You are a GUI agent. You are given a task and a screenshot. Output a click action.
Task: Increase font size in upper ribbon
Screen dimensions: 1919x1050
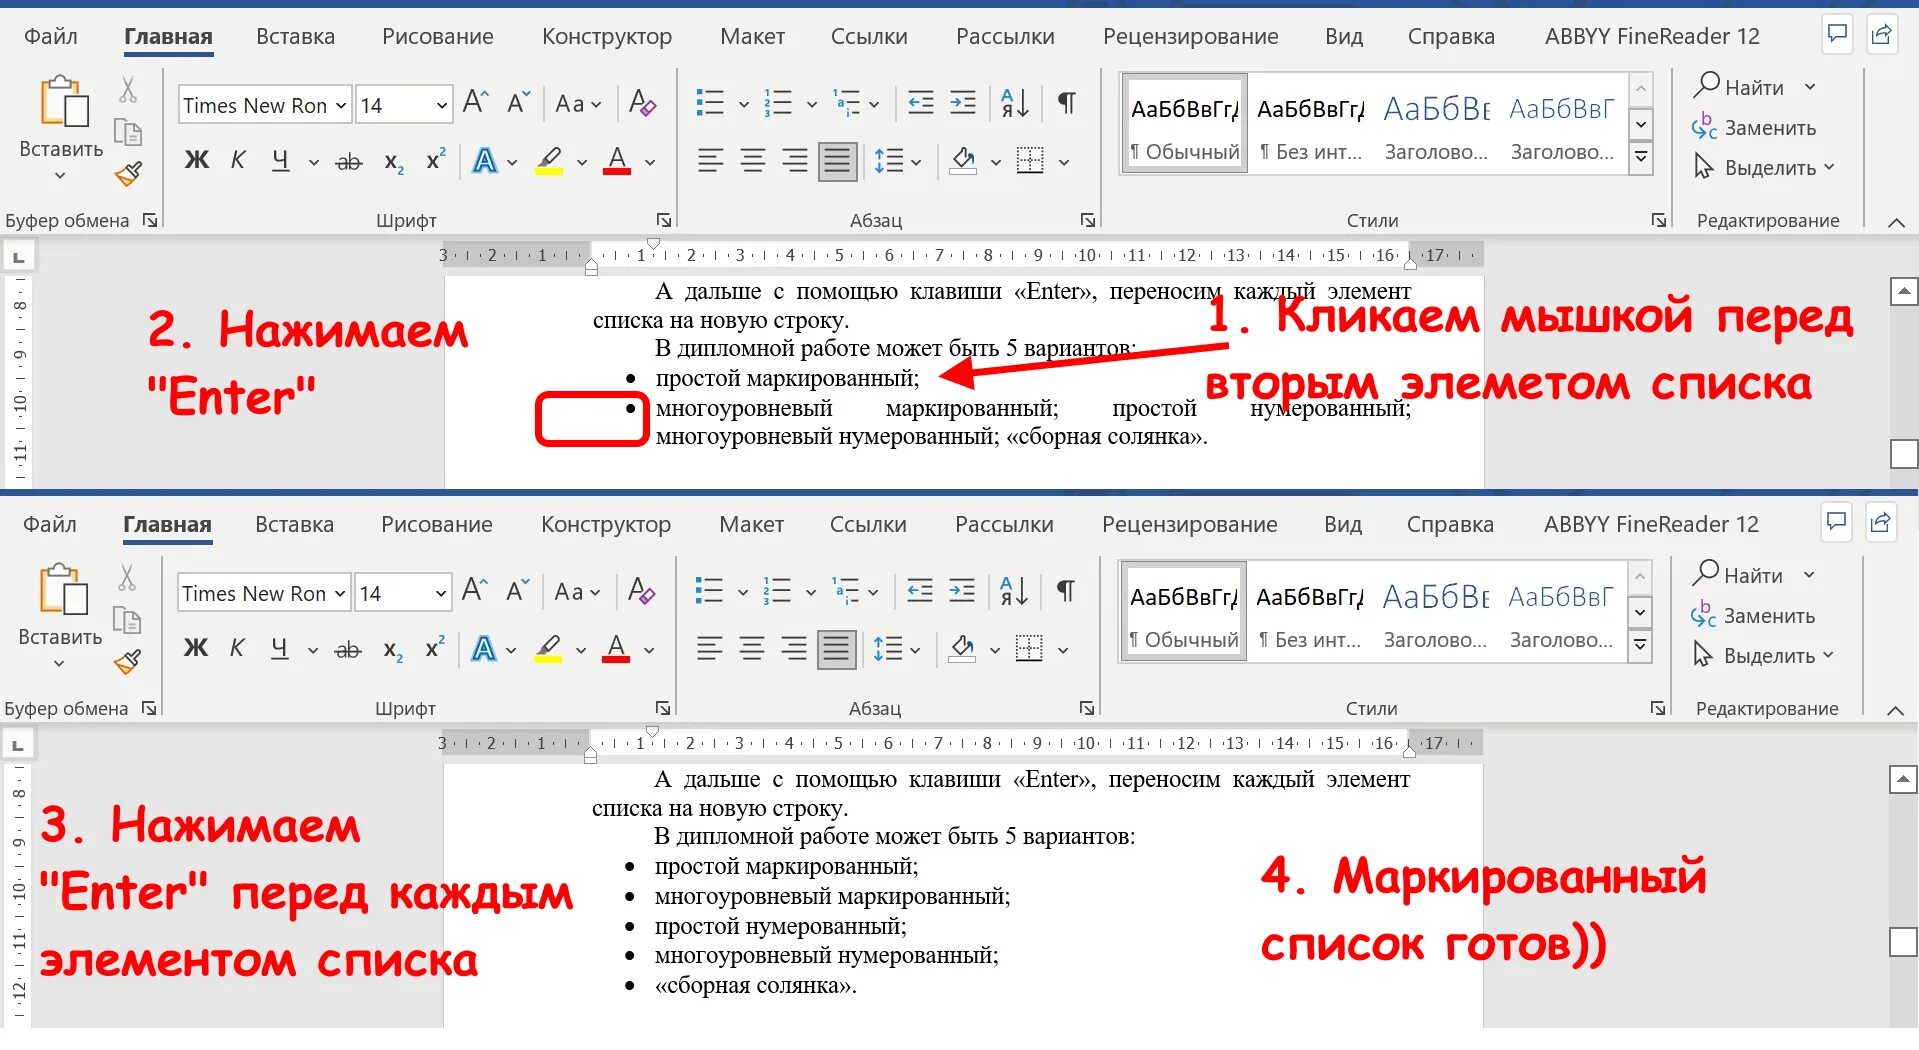[475, 102]
